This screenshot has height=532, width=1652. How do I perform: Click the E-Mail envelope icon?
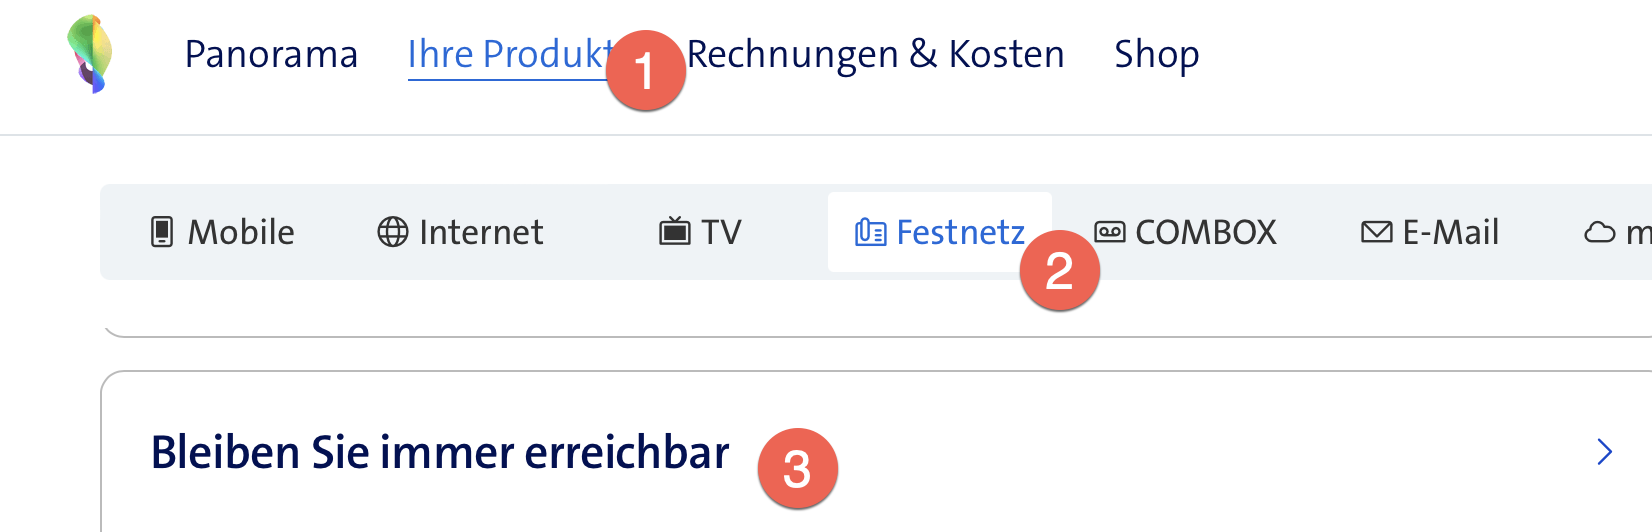[1377, 232]
